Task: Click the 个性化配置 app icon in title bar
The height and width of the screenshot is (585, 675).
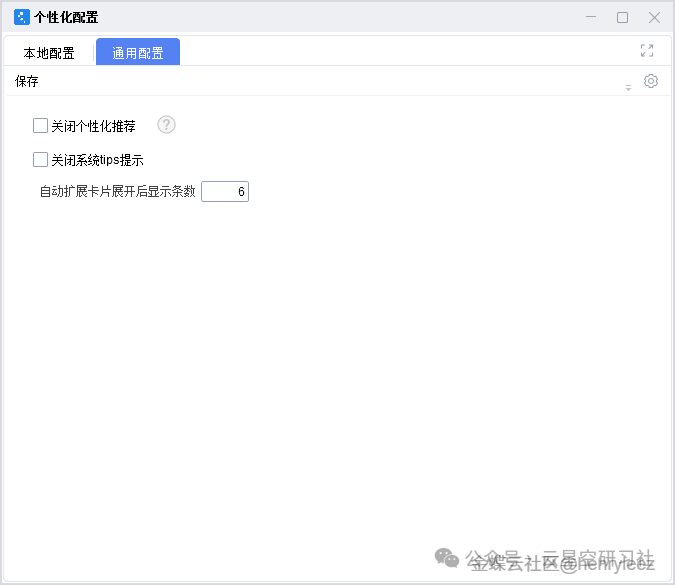Action: coord(21,17)
